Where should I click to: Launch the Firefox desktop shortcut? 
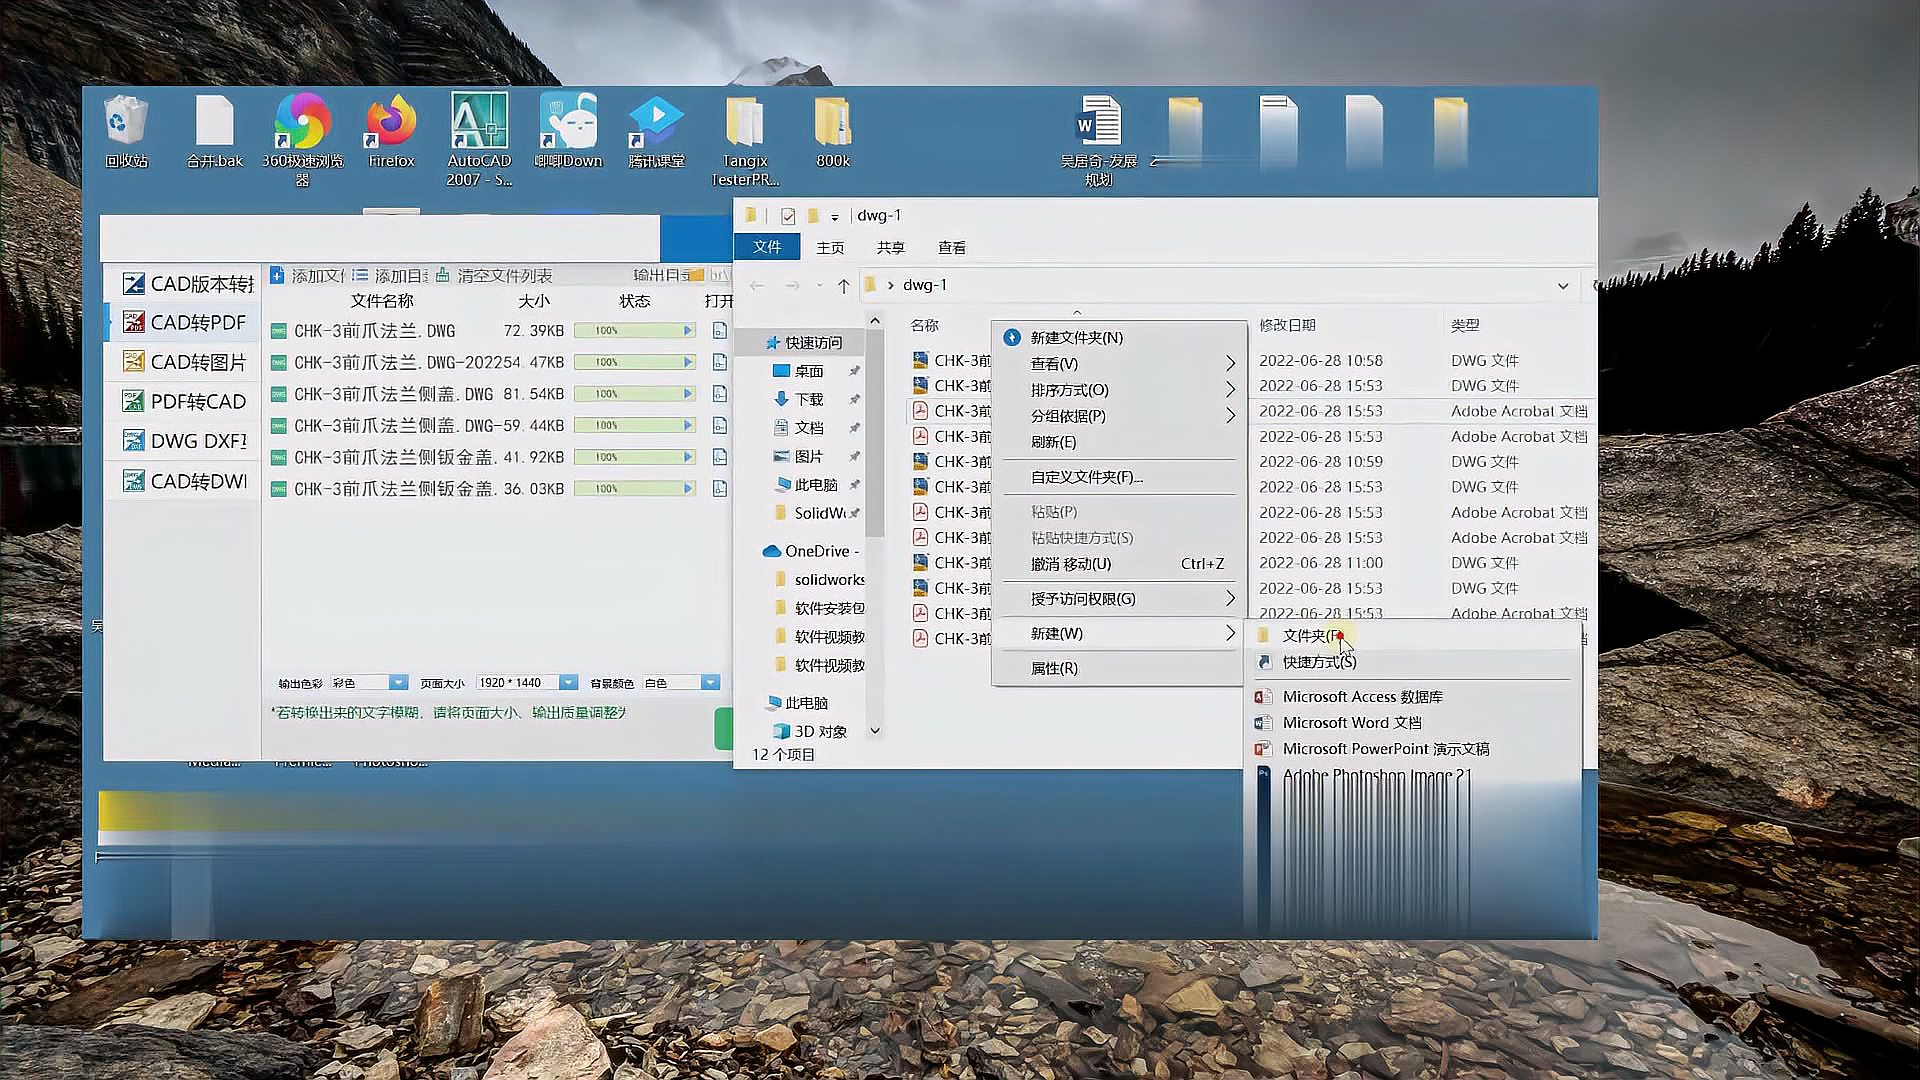point(391,130)
